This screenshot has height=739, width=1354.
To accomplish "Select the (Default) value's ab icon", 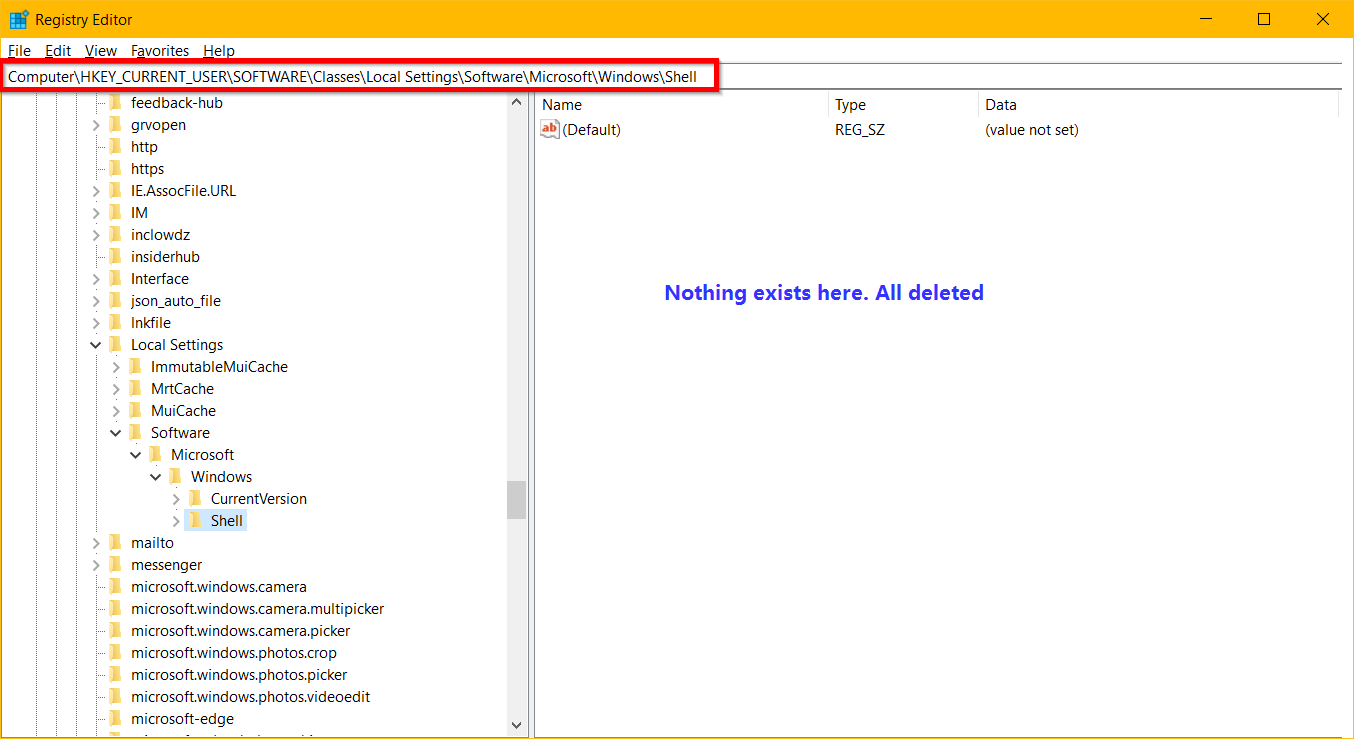I will pyautogui.click(x=550, y=129).
